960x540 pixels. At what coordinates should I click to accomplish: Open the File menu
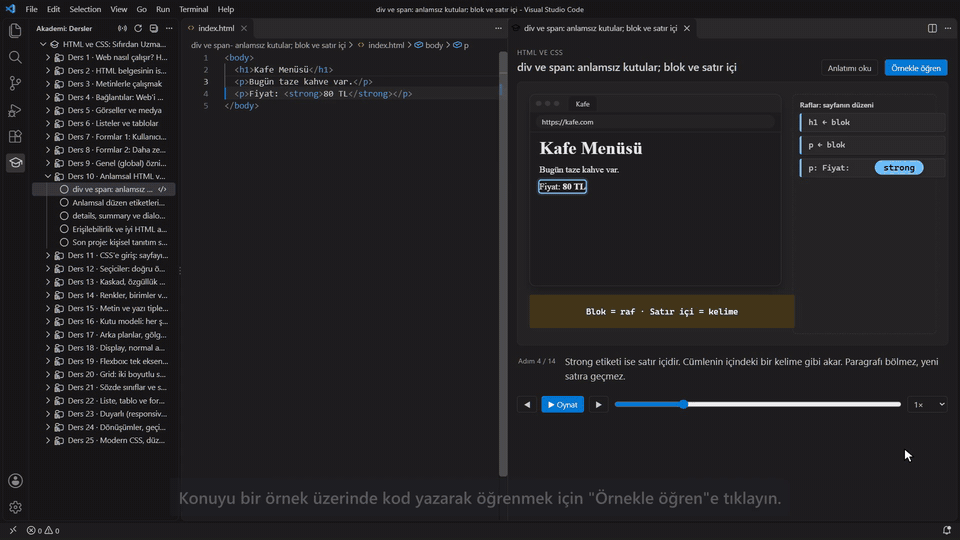point(31,9)
